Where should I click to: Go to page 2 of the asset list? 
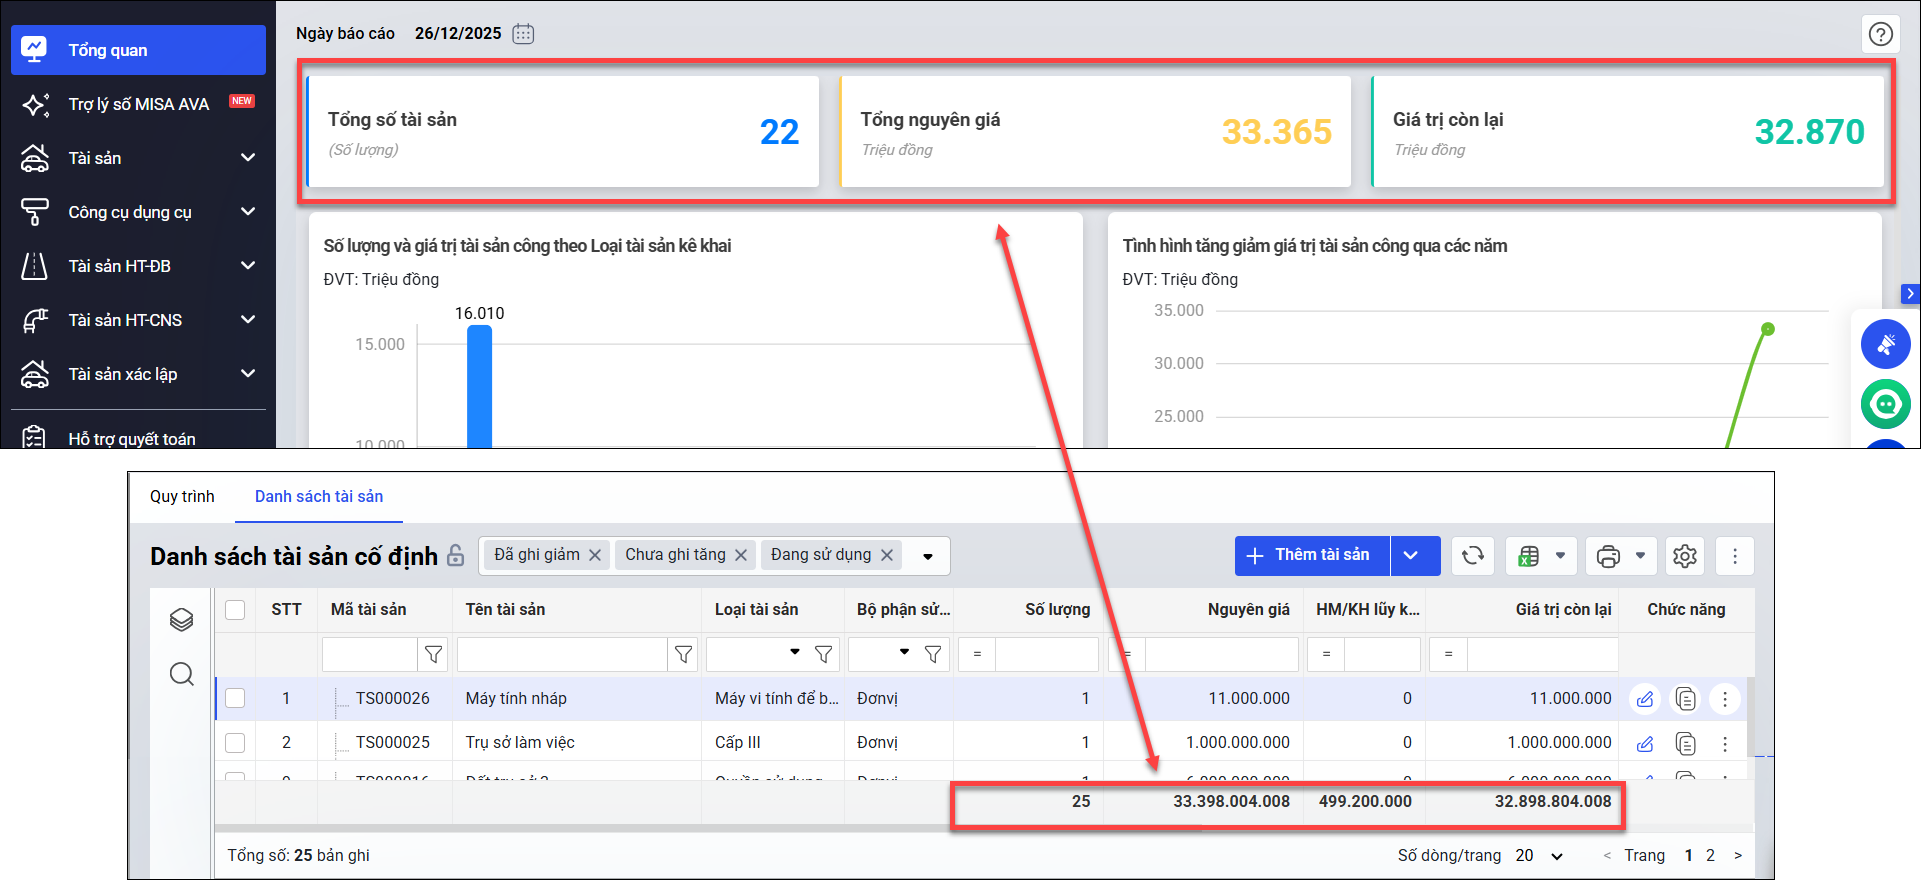[1710, 856]
